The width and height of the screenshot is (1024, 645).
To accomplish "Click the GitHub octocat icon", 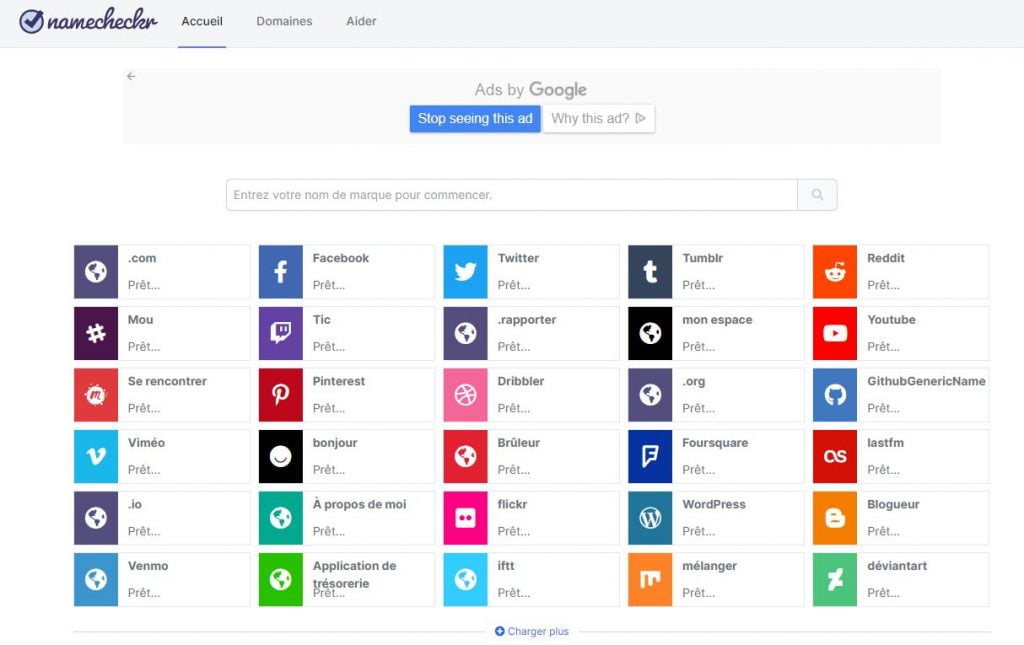I will 835,395.
